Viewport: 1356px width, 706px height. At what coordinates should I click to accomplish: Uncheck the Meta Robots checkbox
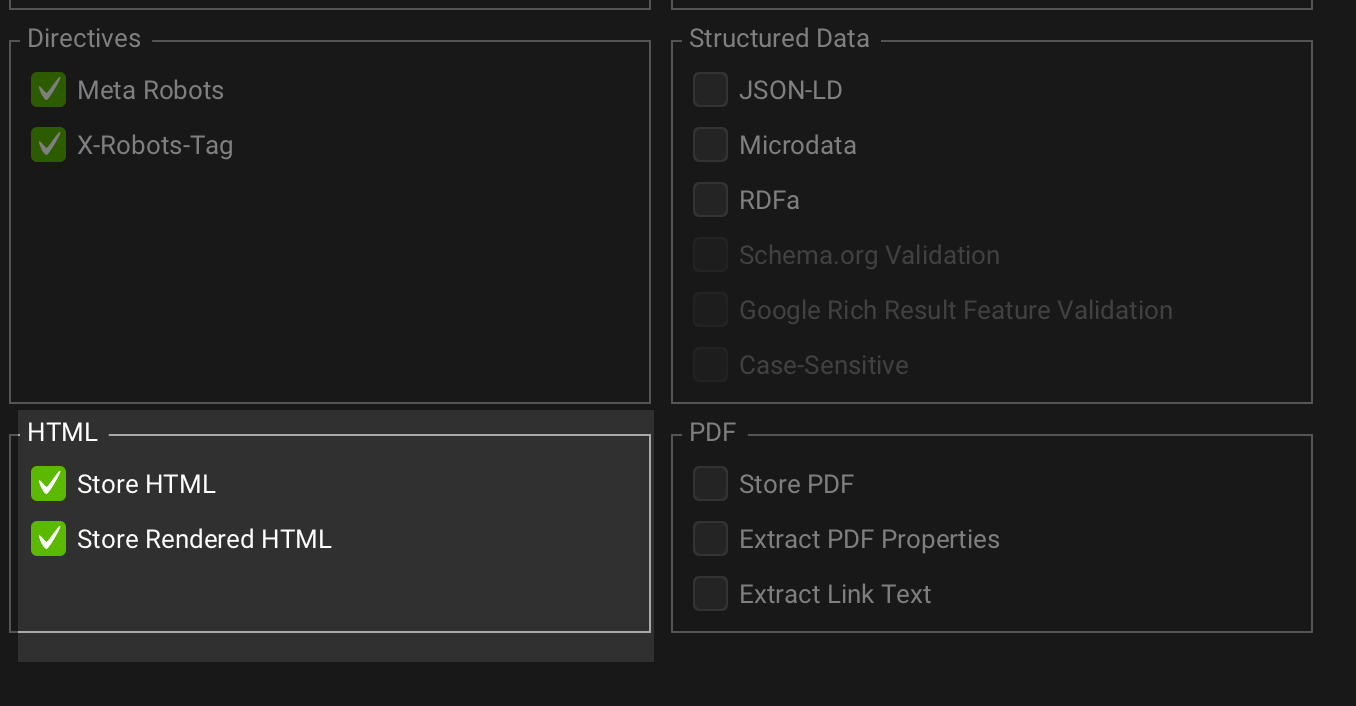point(48,90)
